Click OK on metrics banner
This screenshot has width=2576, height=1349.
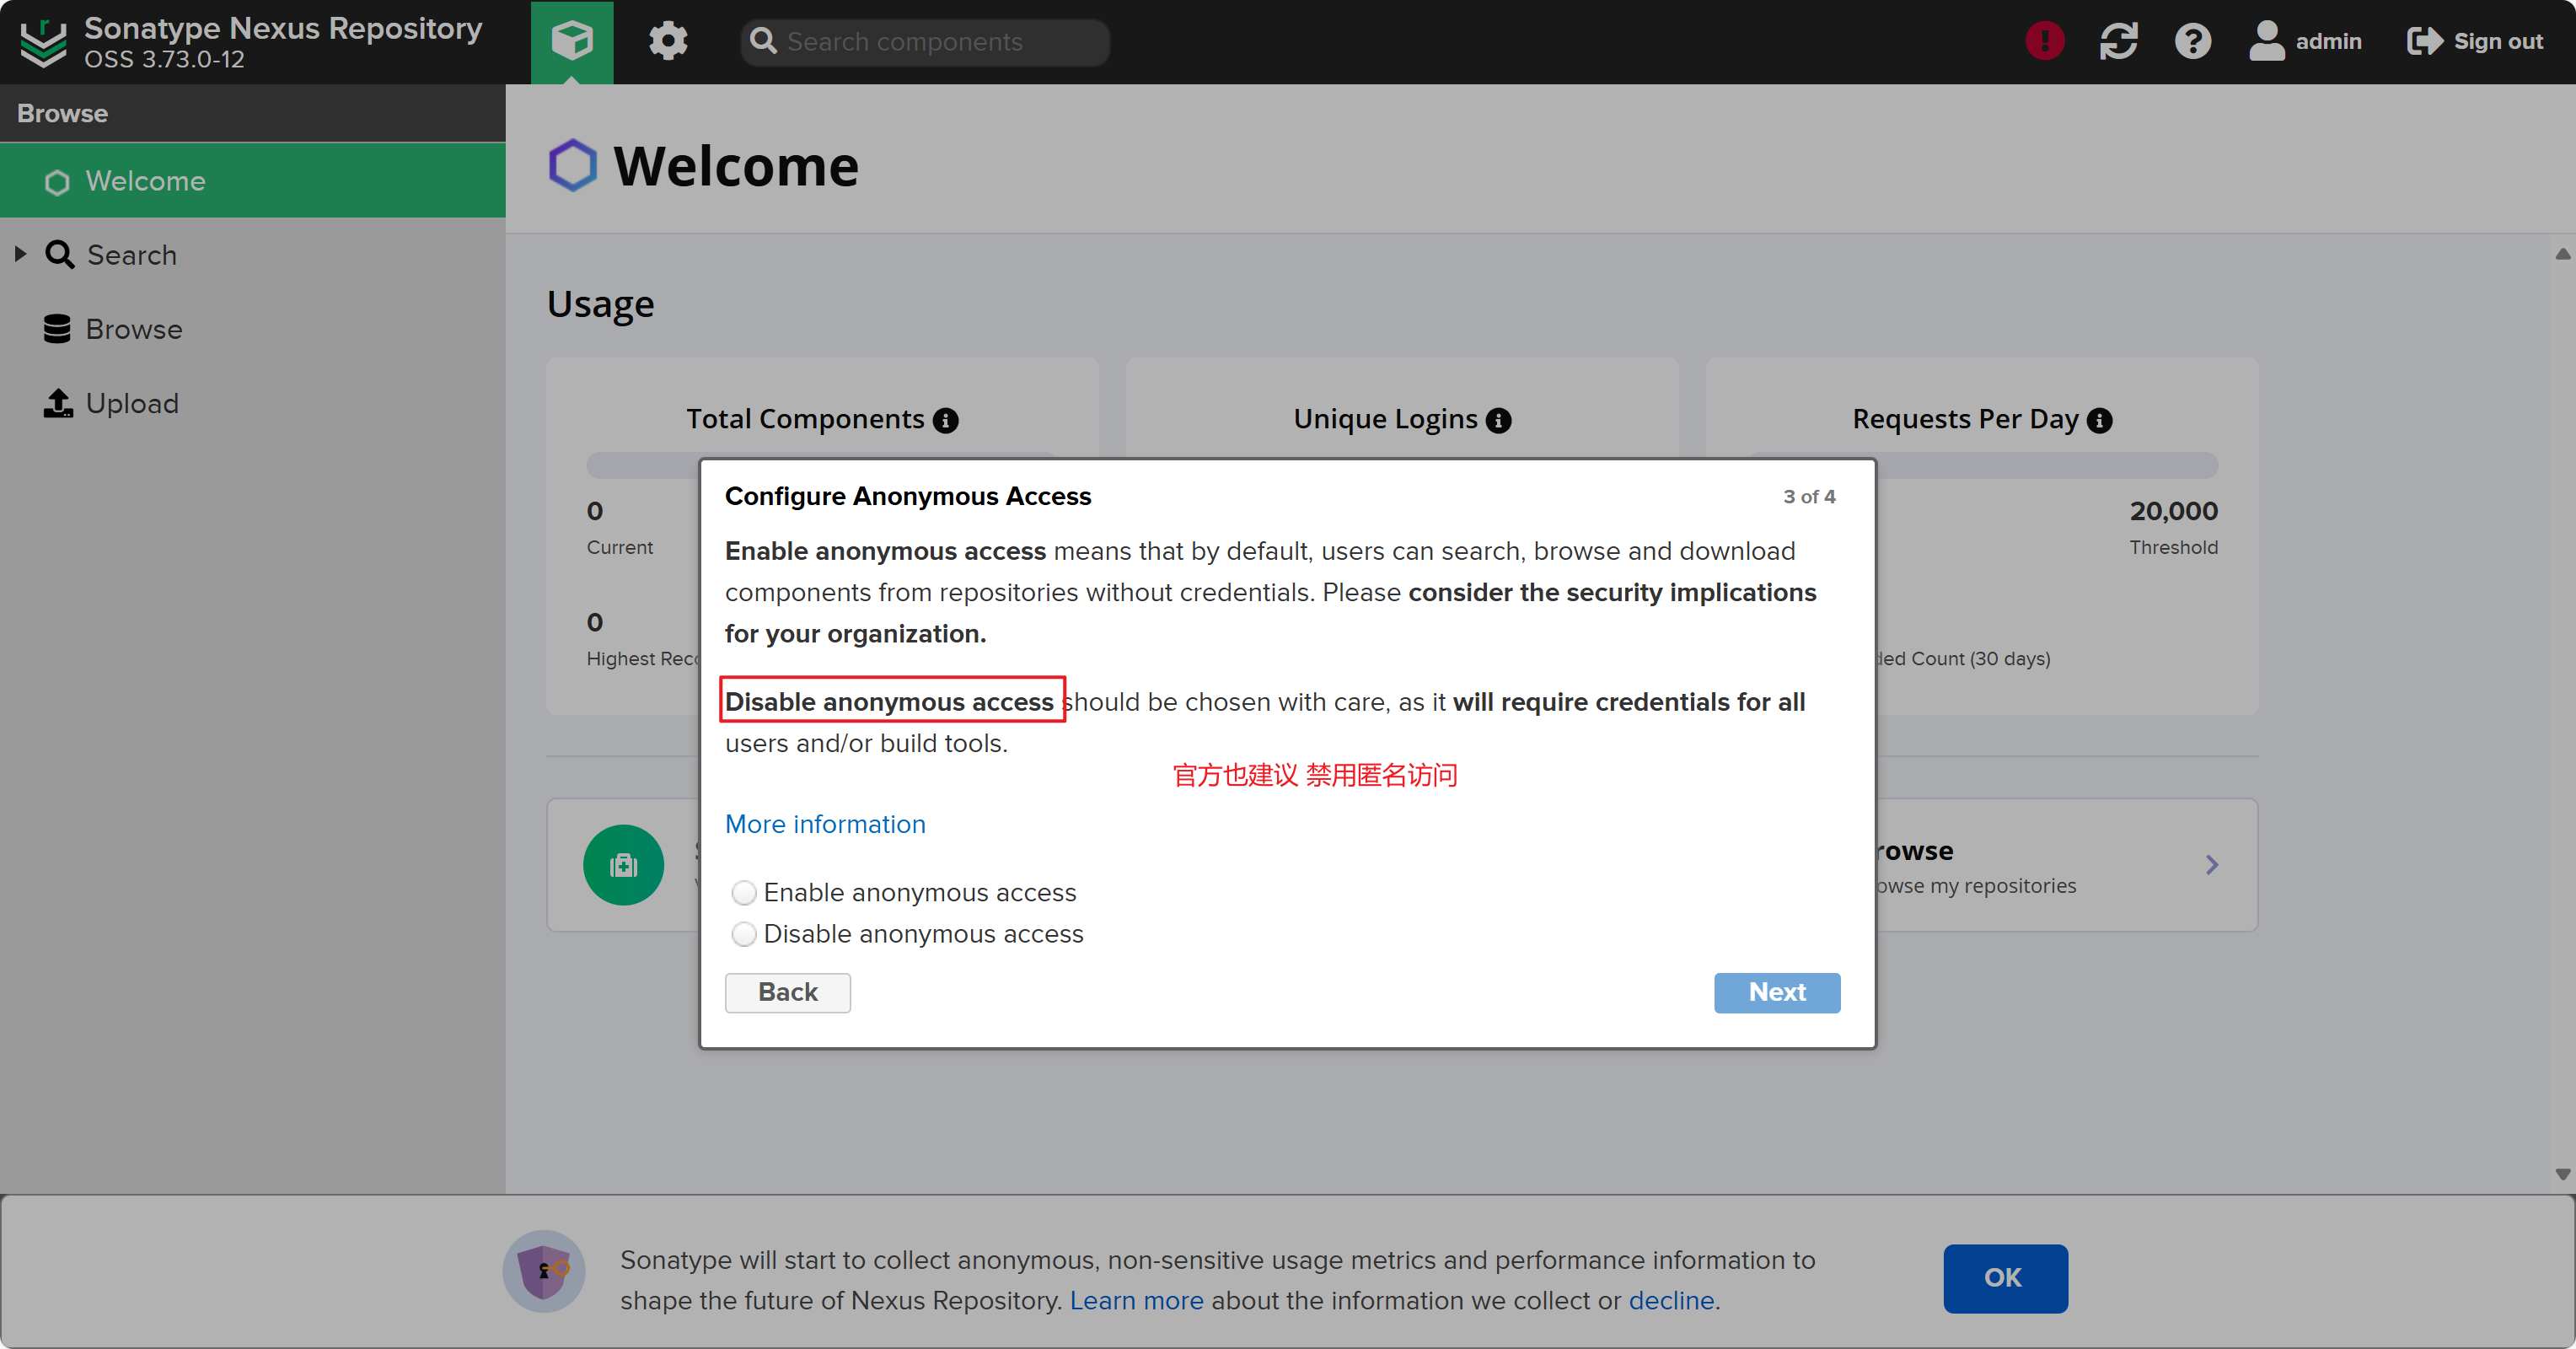pos(2005,1278)
